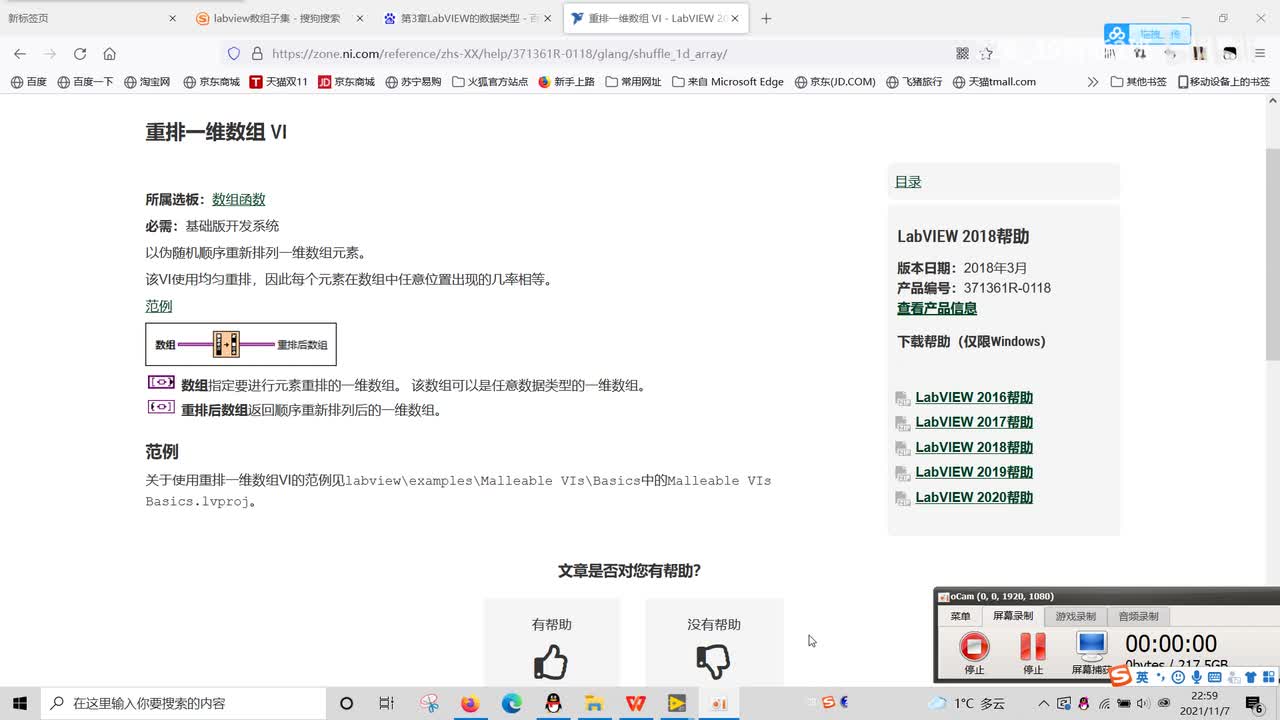This screenshot has width=1280, height=720.
Task: Switch to 第3章LabVIEW的数据类型 tab
Action: pos(466,18)
